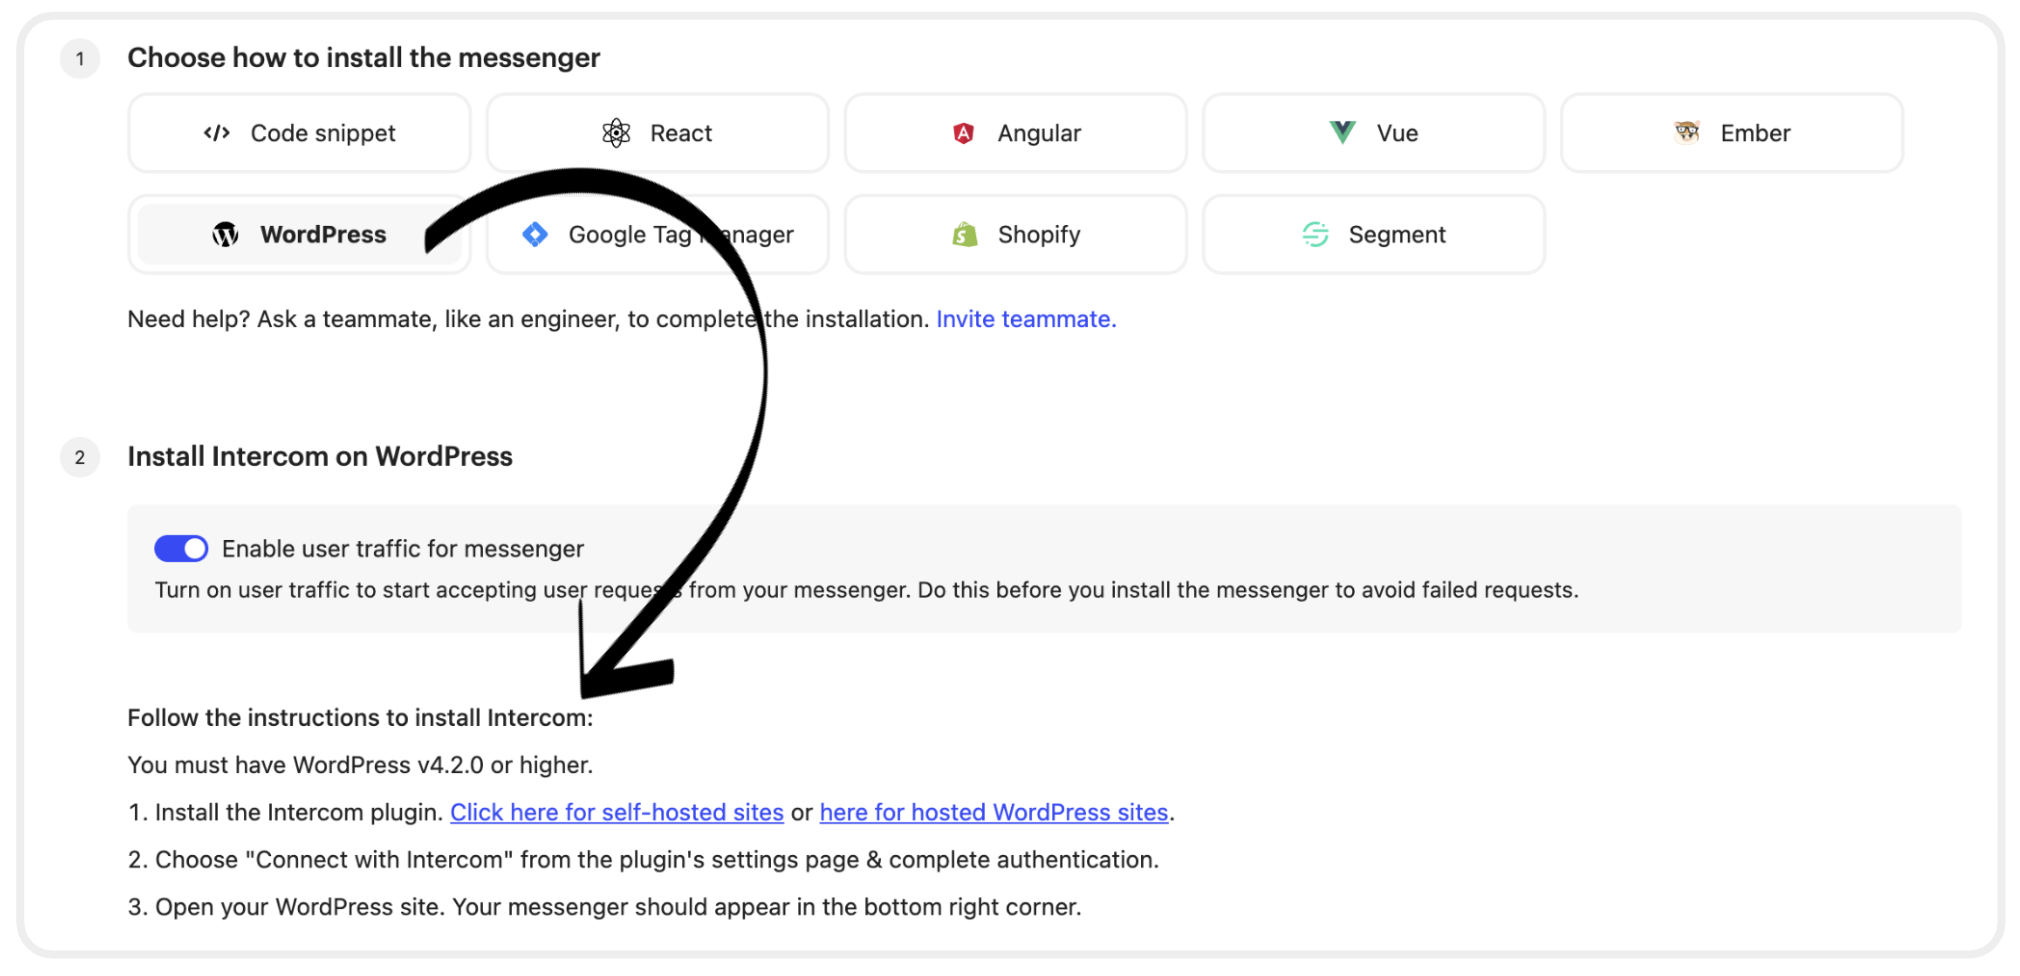Open the hosted WordPress sites link
The image size is (2020, 976).
click(993, 813)
